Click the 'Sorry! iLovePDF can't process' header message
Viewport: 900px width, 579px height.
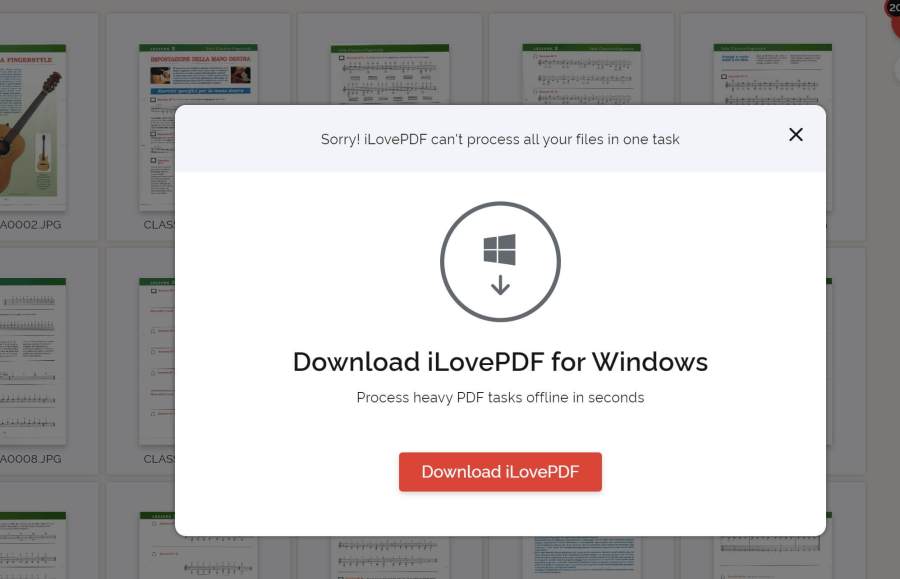click(500, 140)
